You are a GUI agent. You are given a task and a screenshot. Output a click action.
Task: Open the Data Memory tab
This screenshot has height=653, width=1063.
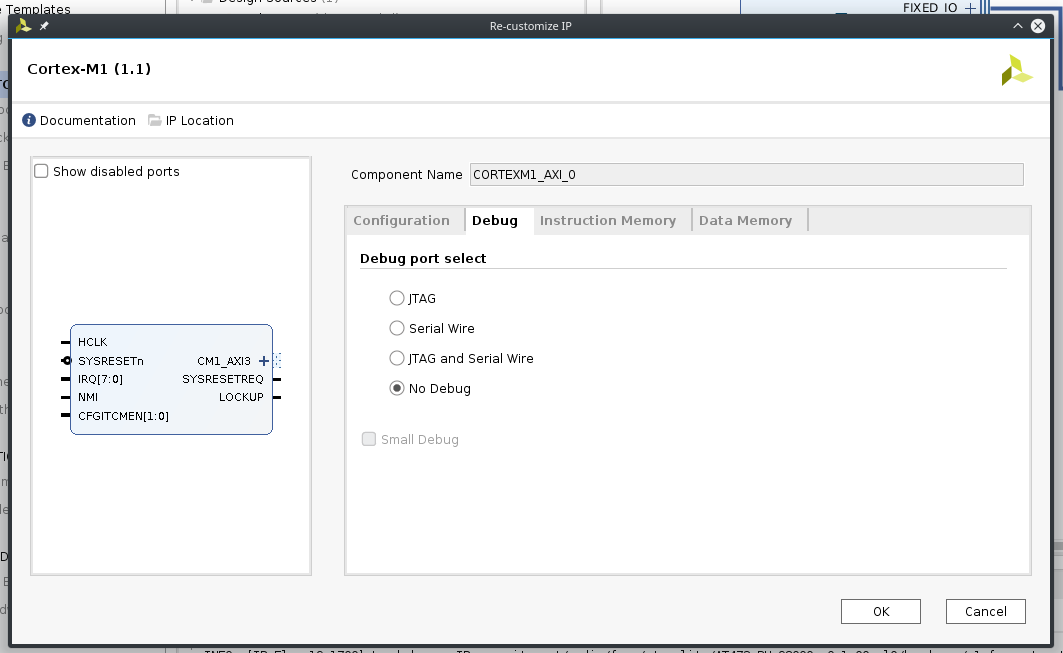745,220
